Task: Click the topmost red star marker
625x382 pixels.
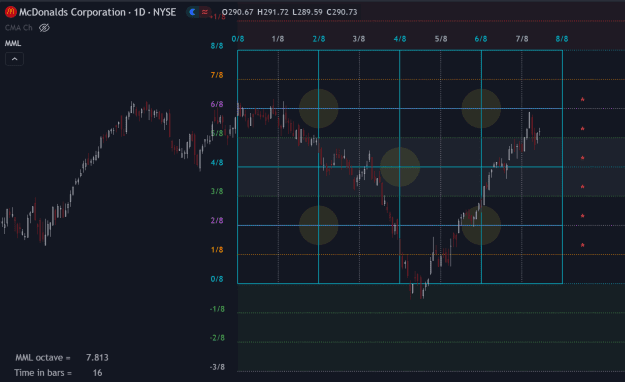Action: (x=582, y=99)
